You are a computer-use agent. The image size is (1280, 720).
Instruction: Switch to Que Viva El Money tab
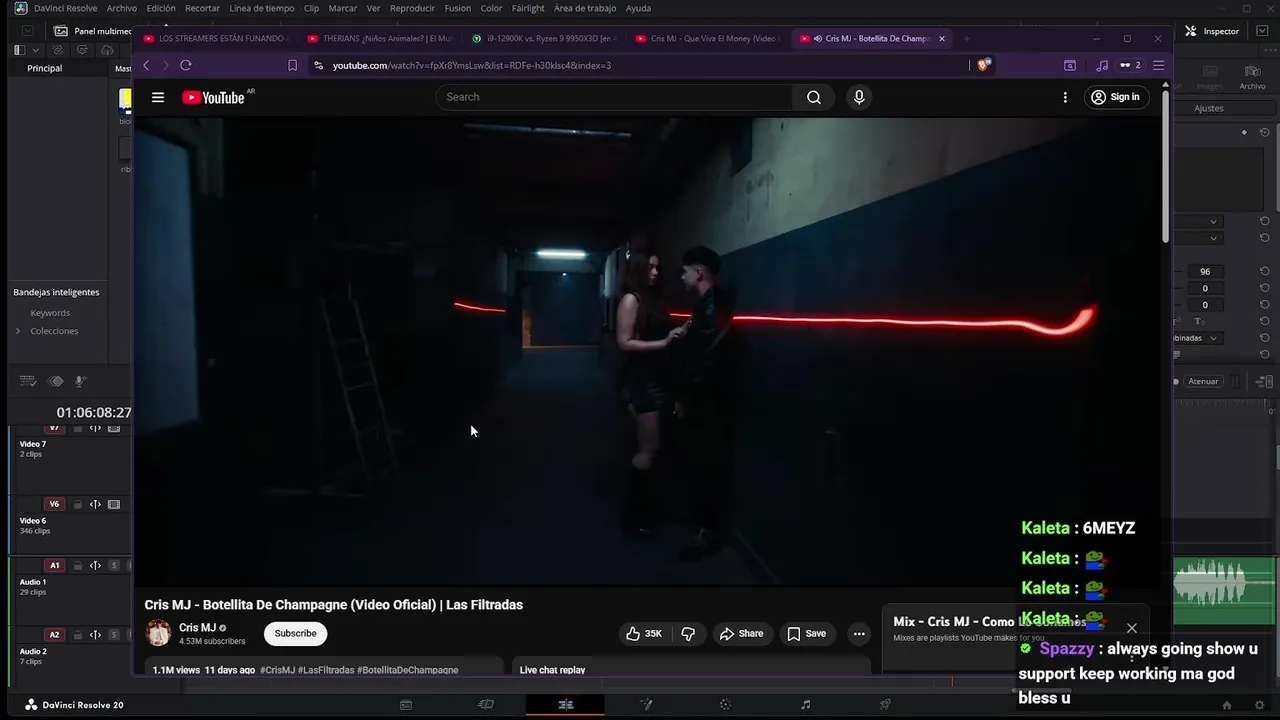pyautogui.click(x=708, y=38)
